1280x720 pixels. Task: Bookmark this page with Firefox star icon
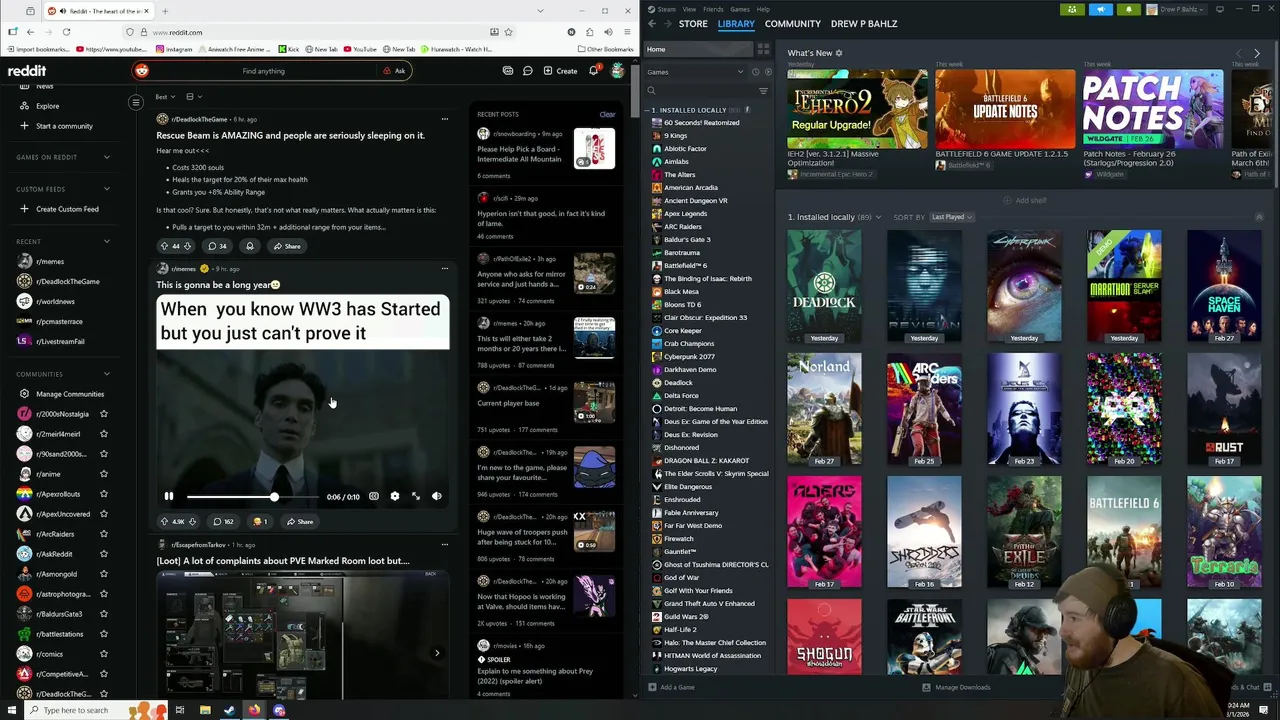coord(510,32)
